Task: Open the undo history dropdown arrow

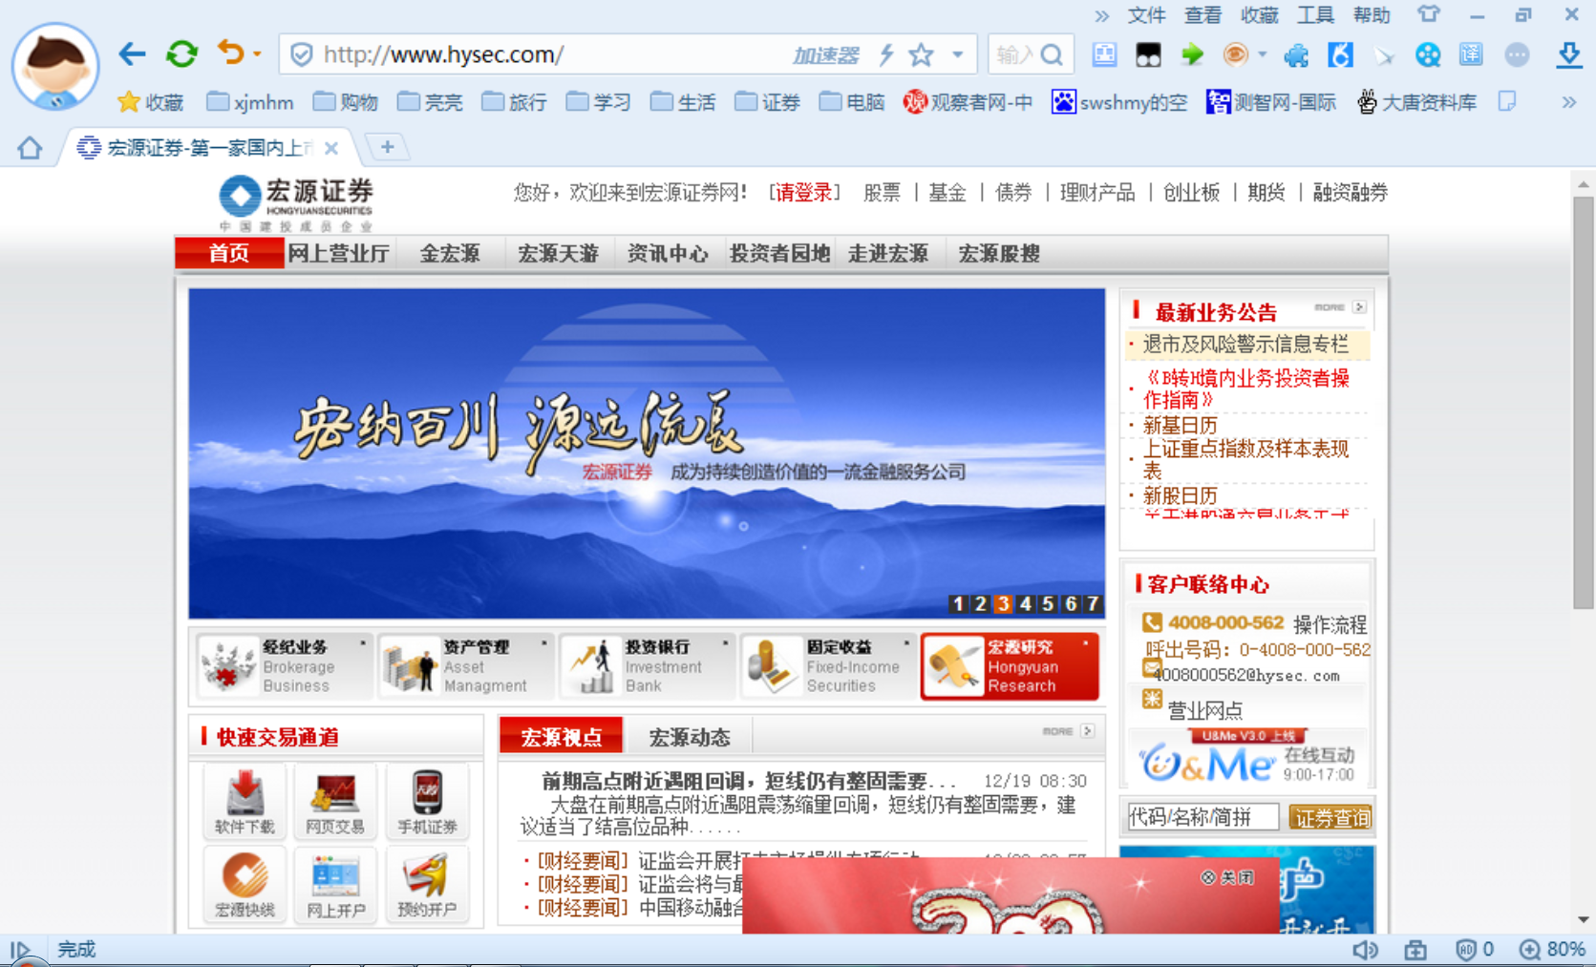Action: coord(257,54)
